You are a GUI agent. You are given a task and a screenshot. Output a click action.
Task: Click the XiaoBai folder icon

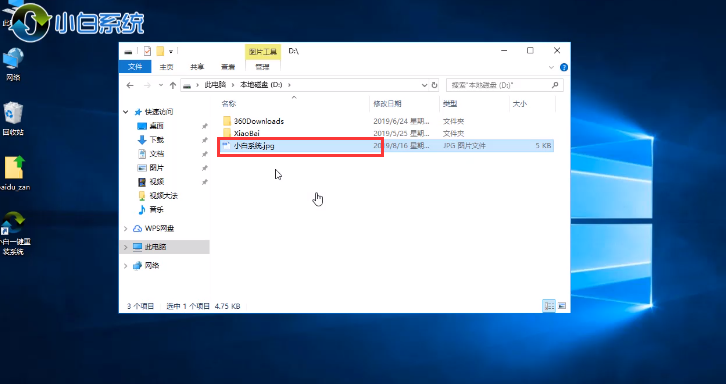[226, 133]
